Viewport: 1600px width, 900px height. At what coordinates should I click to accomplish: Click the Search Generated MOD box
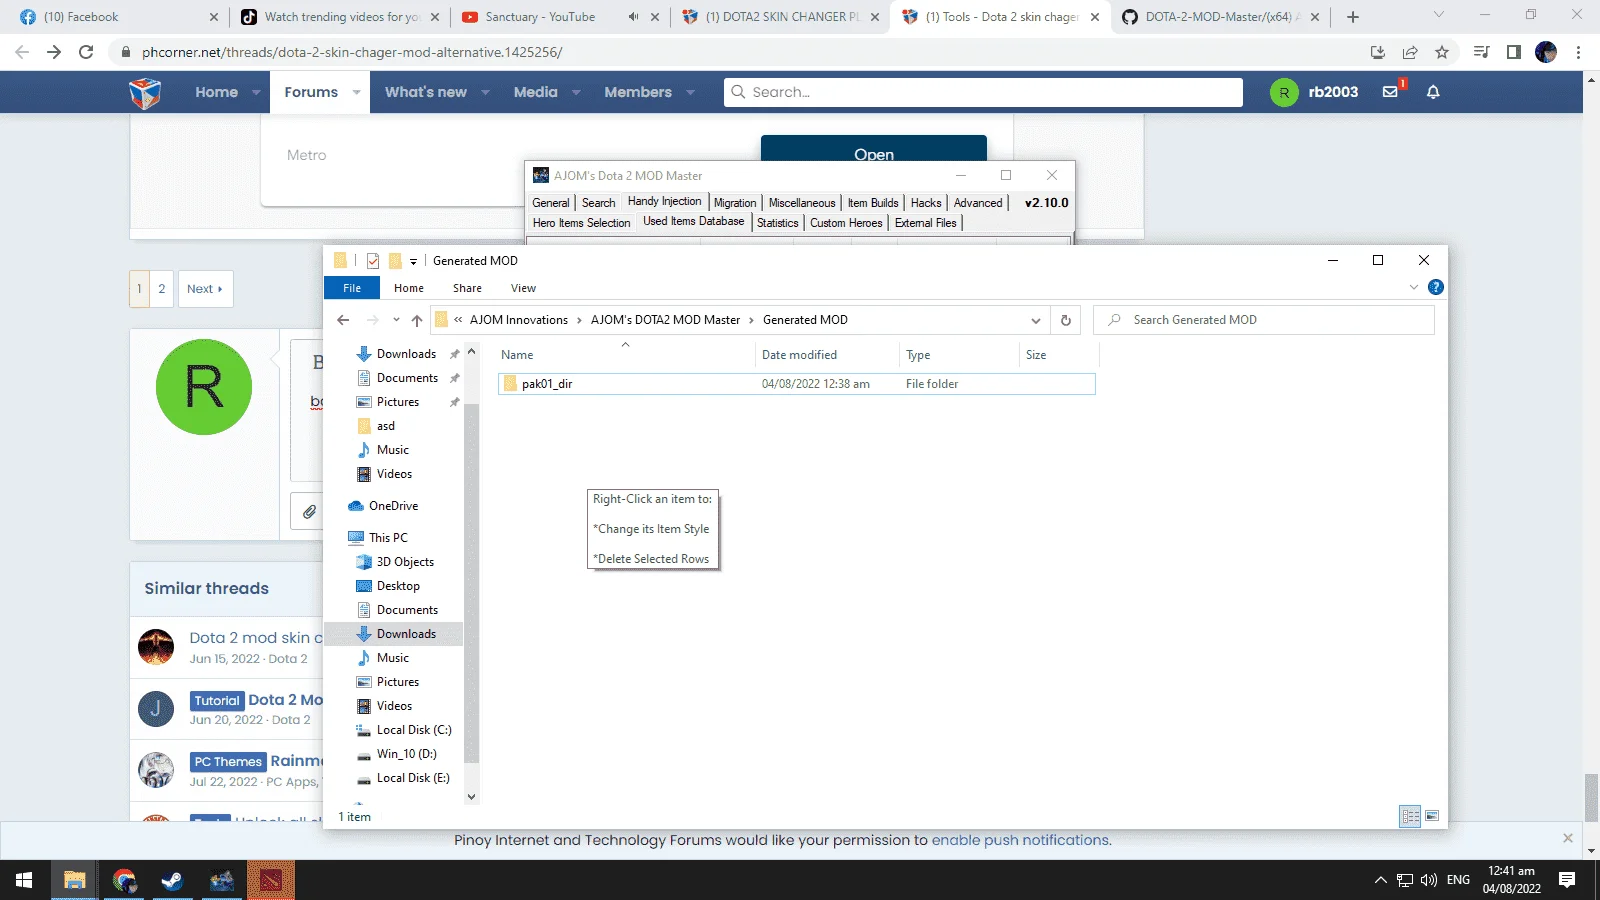click(x=1264, y=320)
